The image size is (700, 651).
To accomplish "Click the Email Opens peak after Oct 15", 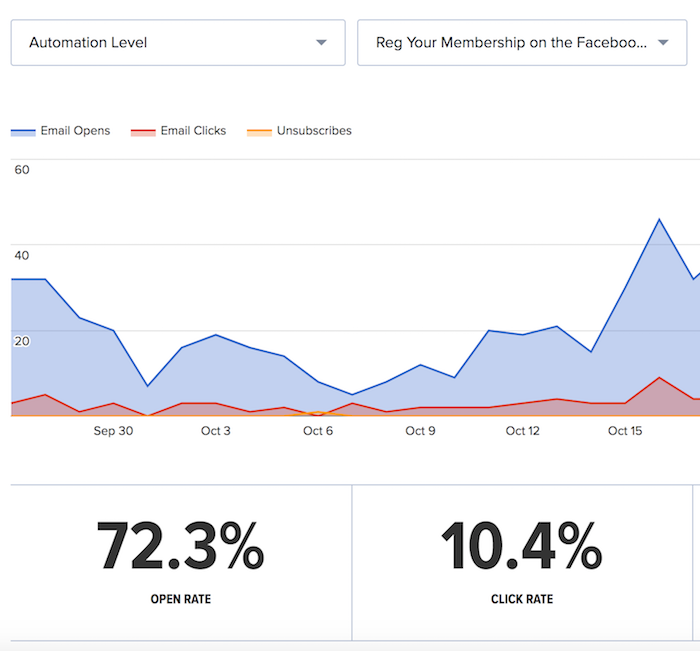I will point(659,219).
